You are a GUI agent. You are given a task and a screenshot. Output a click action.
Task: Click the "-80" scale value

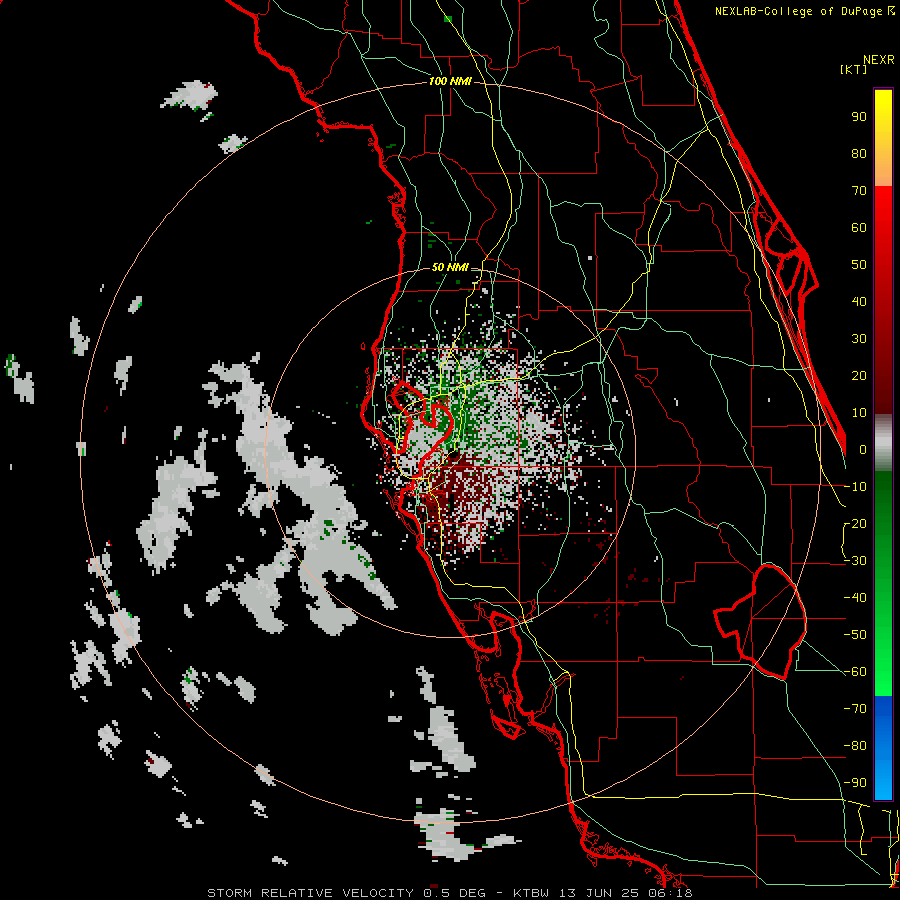[855, 746]
